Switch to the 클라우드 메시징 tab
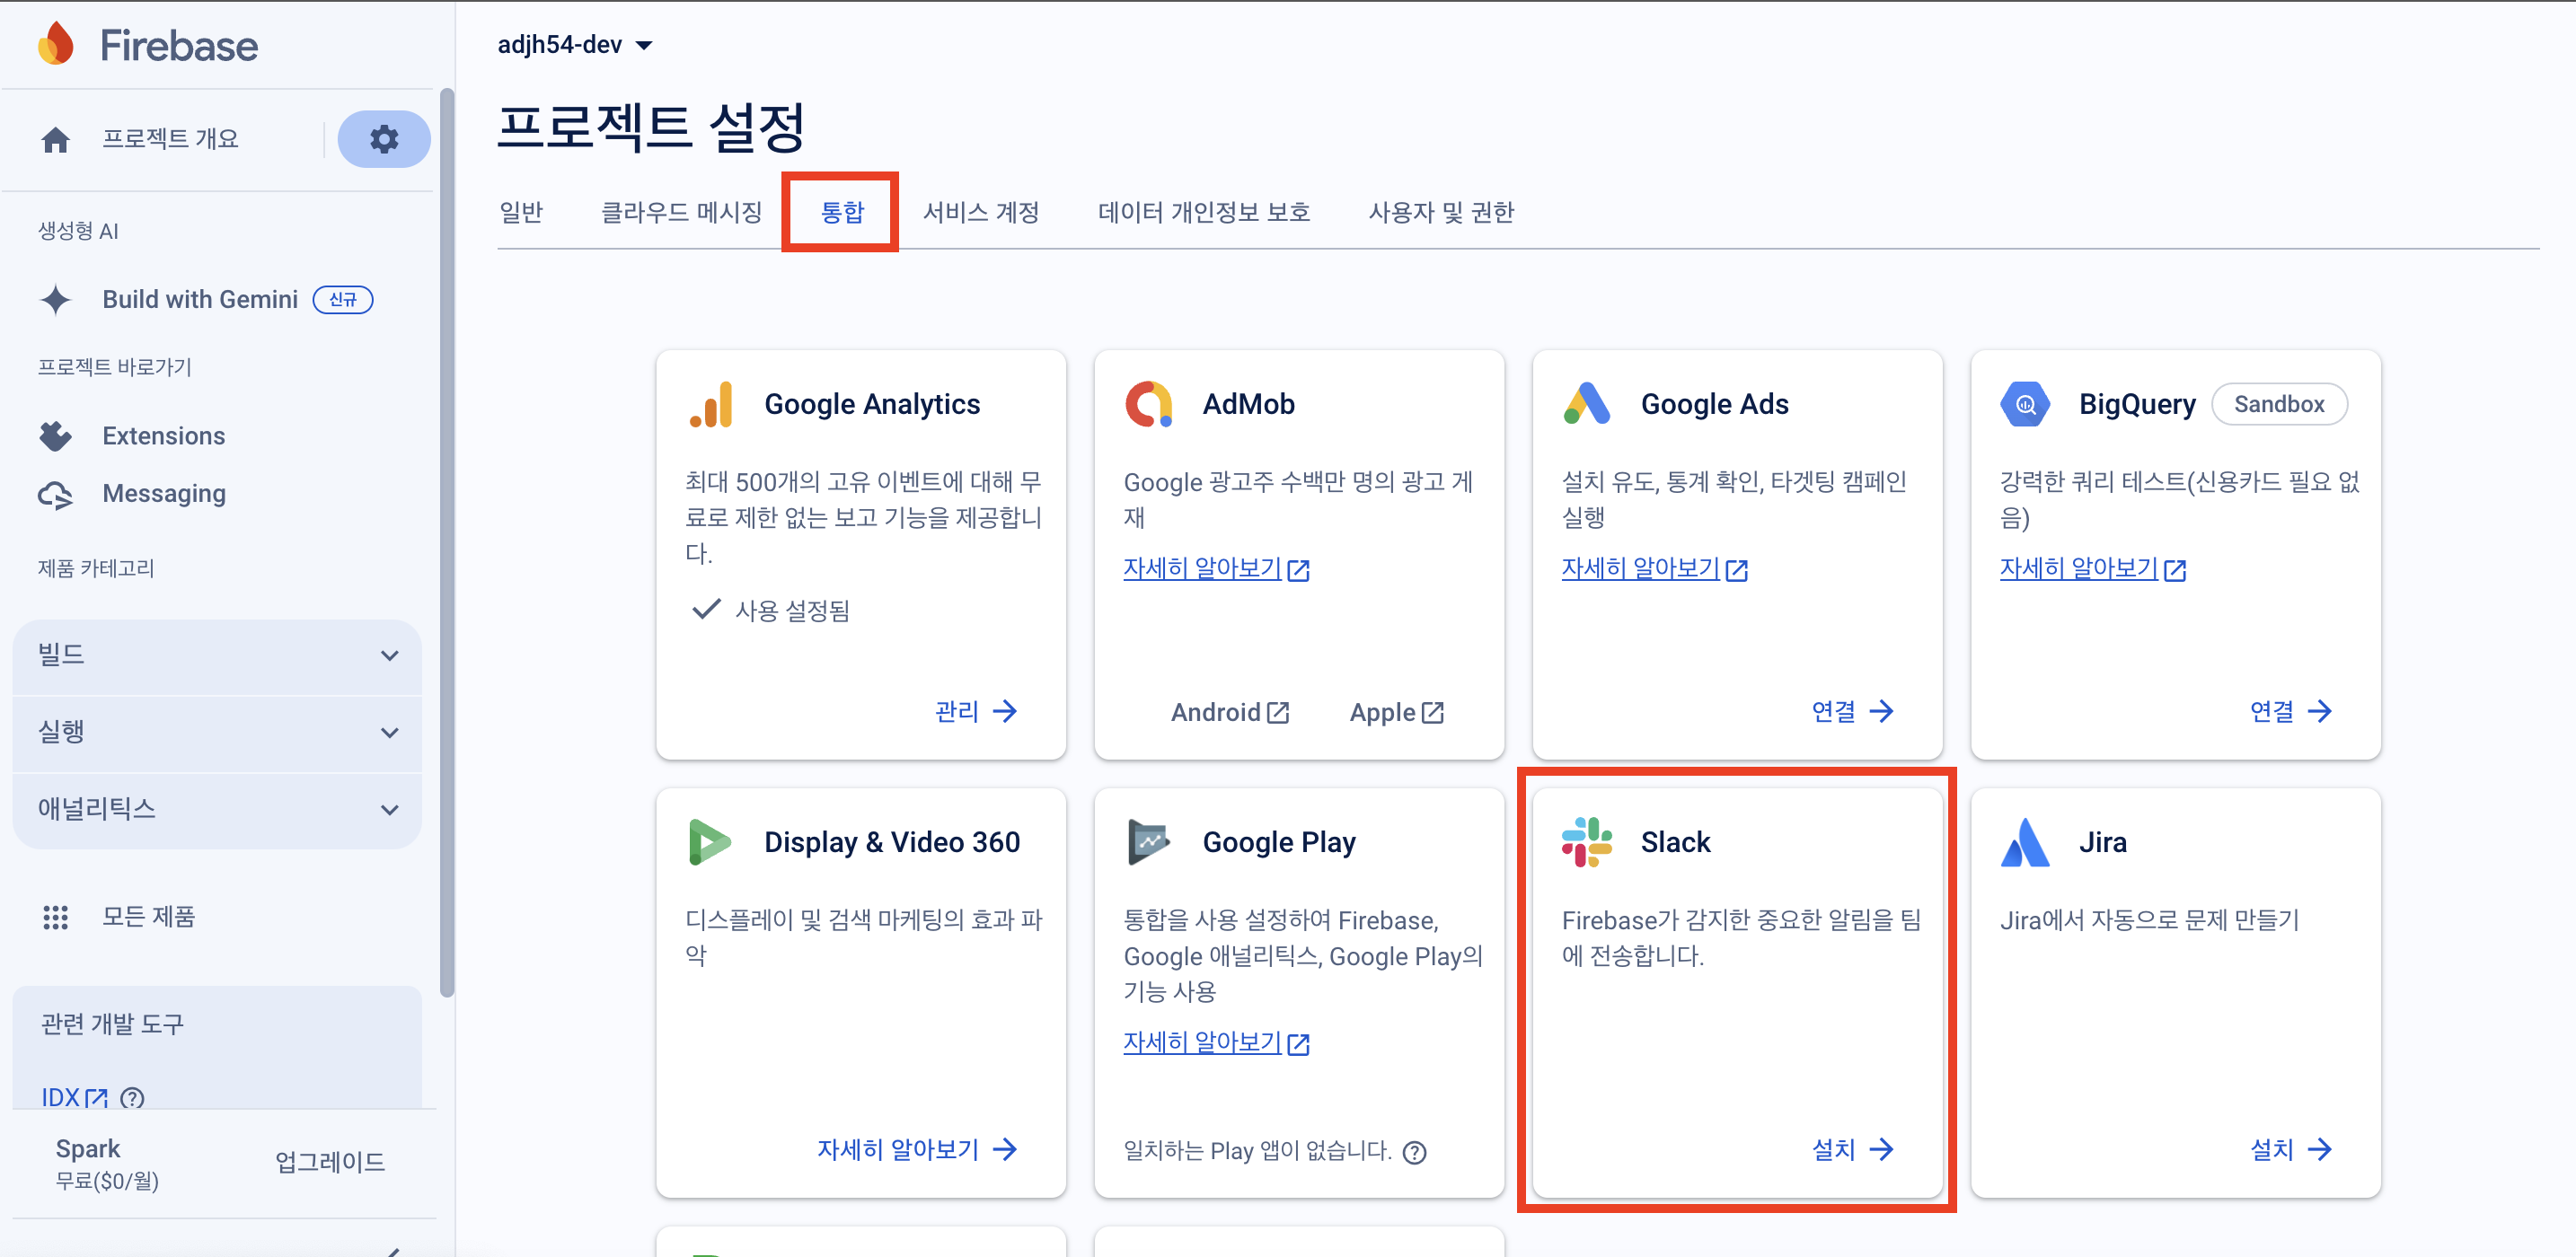This screenshot has width=2576, height=1257. [x=681, y=212]
